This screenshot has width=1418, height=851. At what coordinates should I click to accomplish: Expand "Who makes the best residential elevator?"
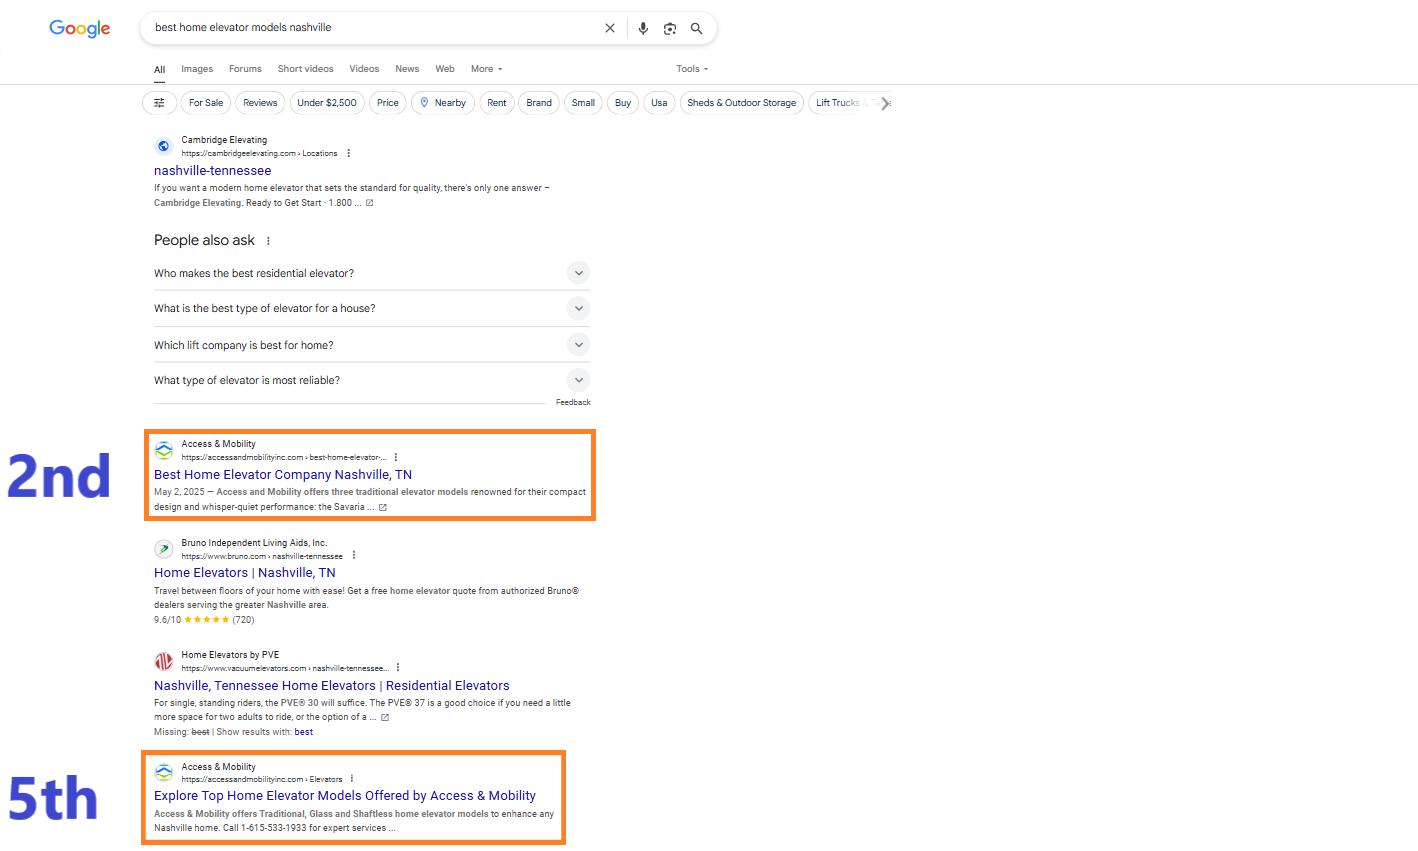click(x=372, y=273)
